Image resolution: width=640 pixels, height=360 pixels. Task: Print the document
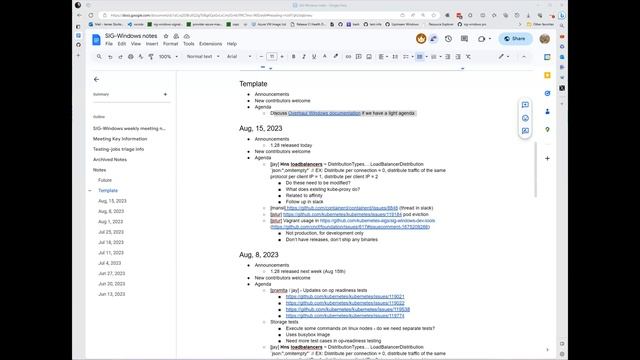pyautogui.click(x=131, y=57)
